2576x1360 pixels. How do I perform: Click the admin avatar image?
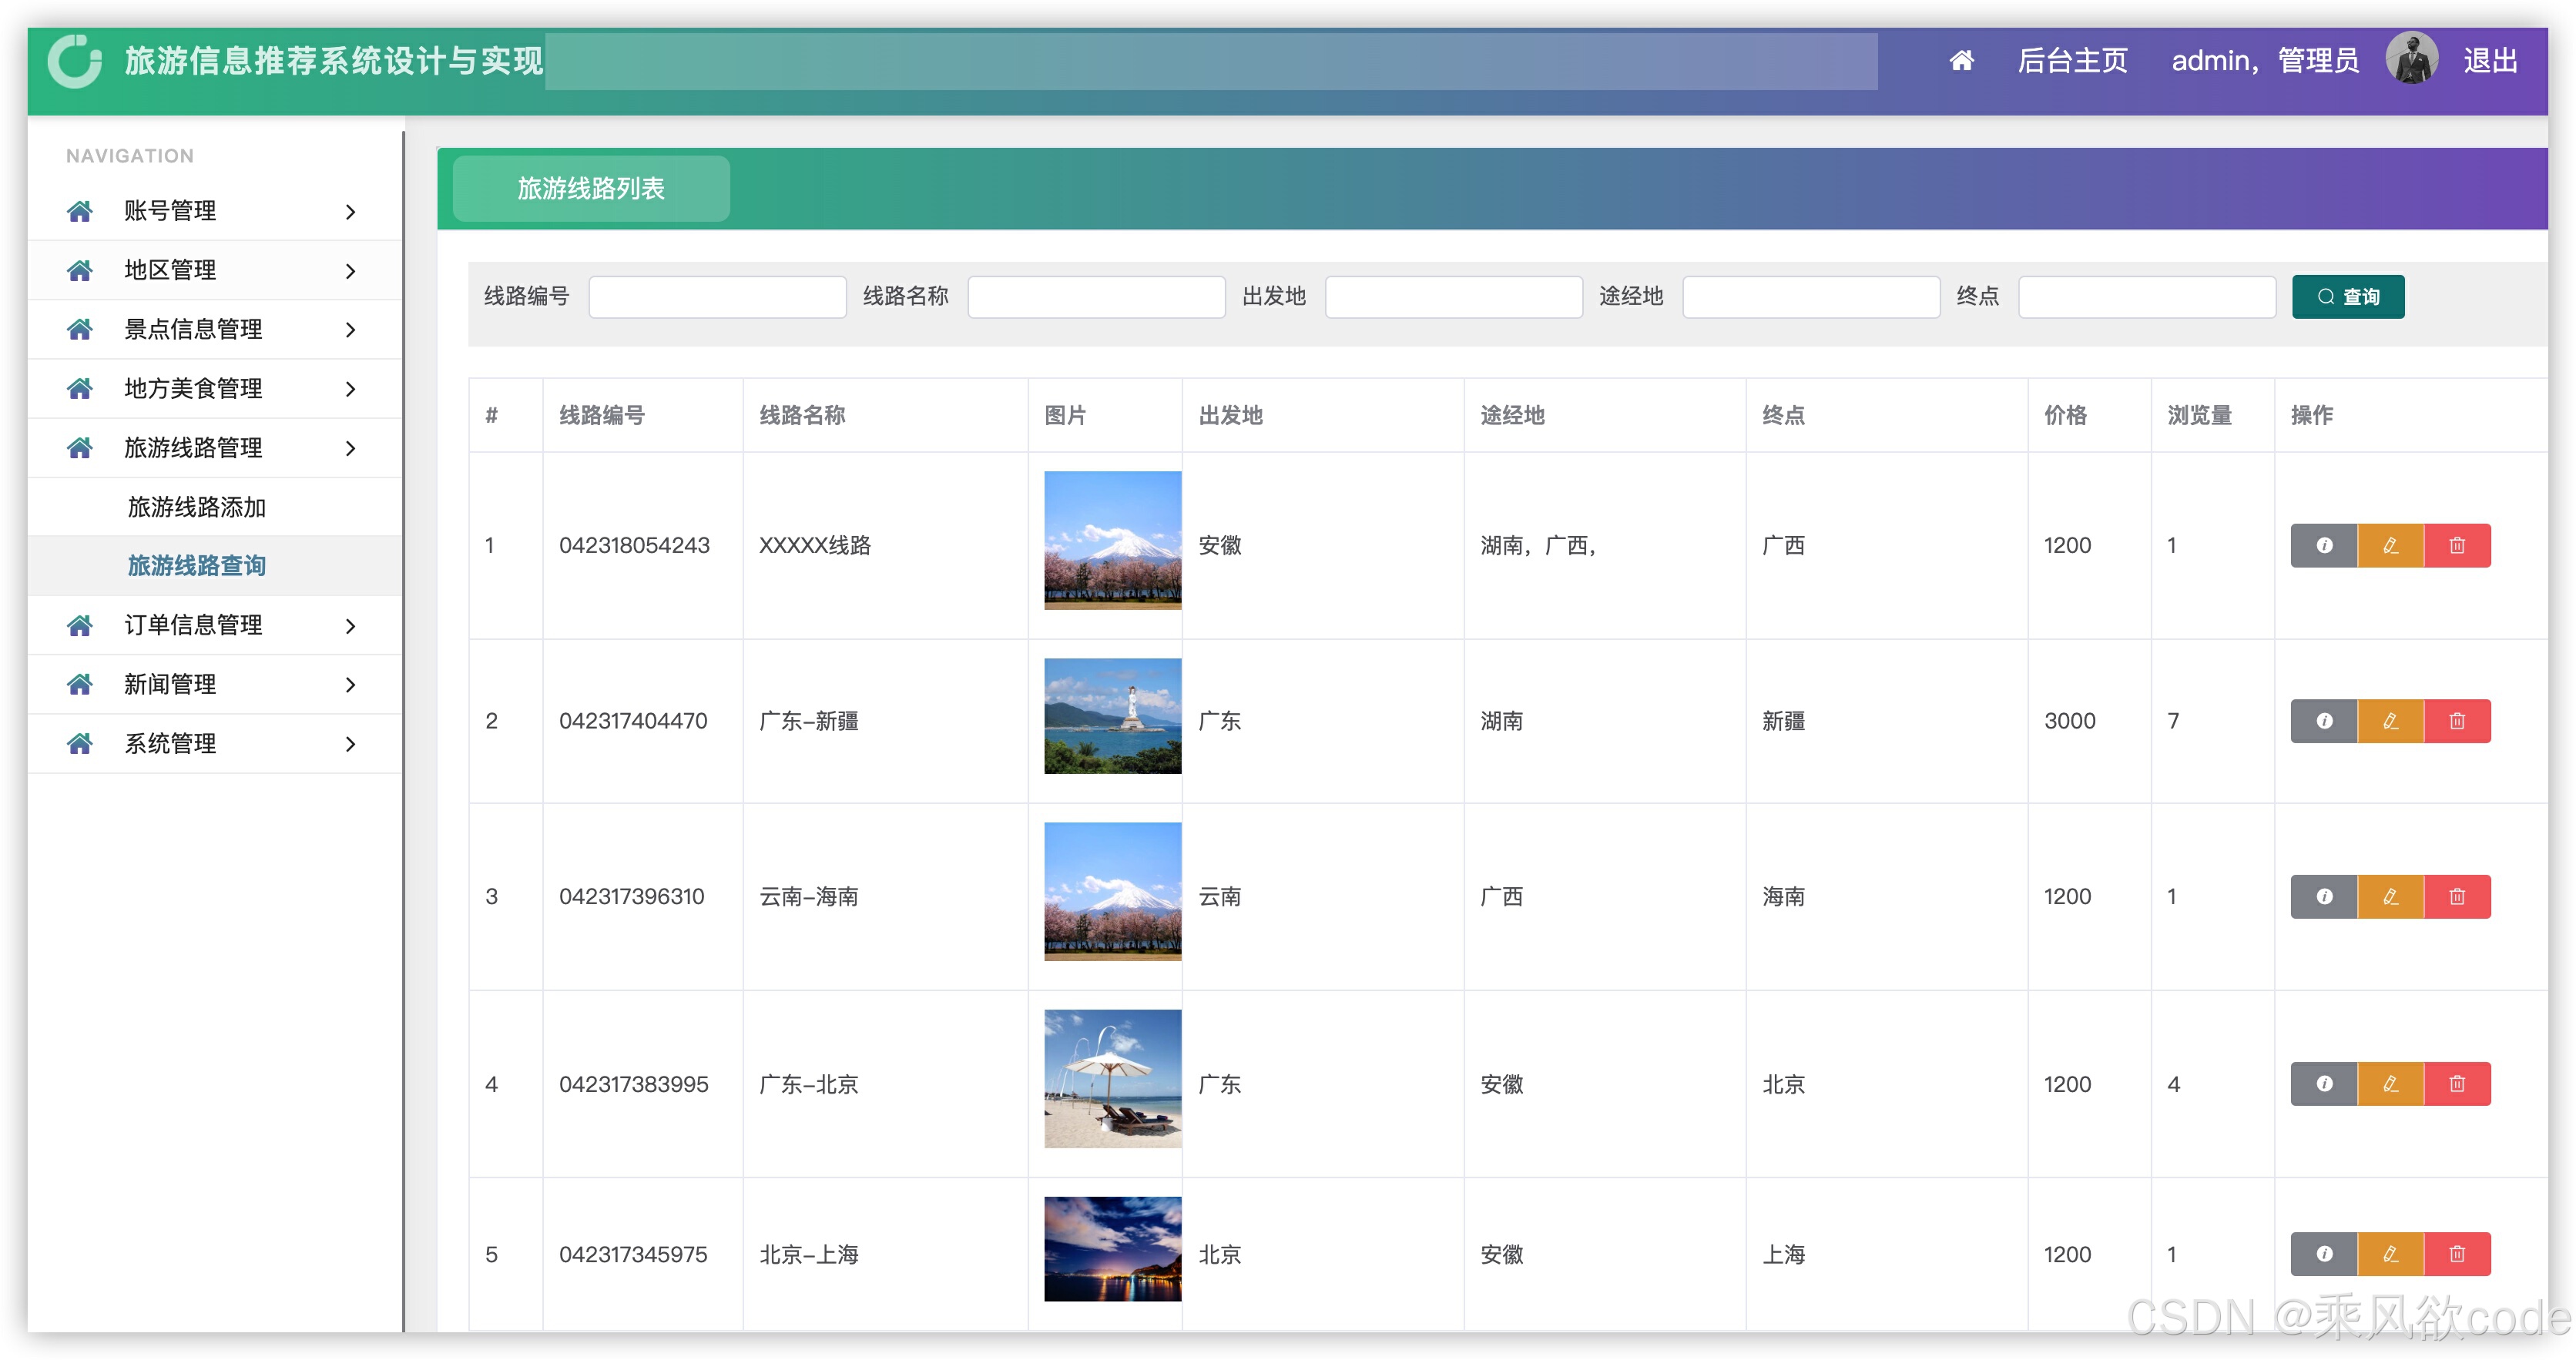[x=2413, y=61]
